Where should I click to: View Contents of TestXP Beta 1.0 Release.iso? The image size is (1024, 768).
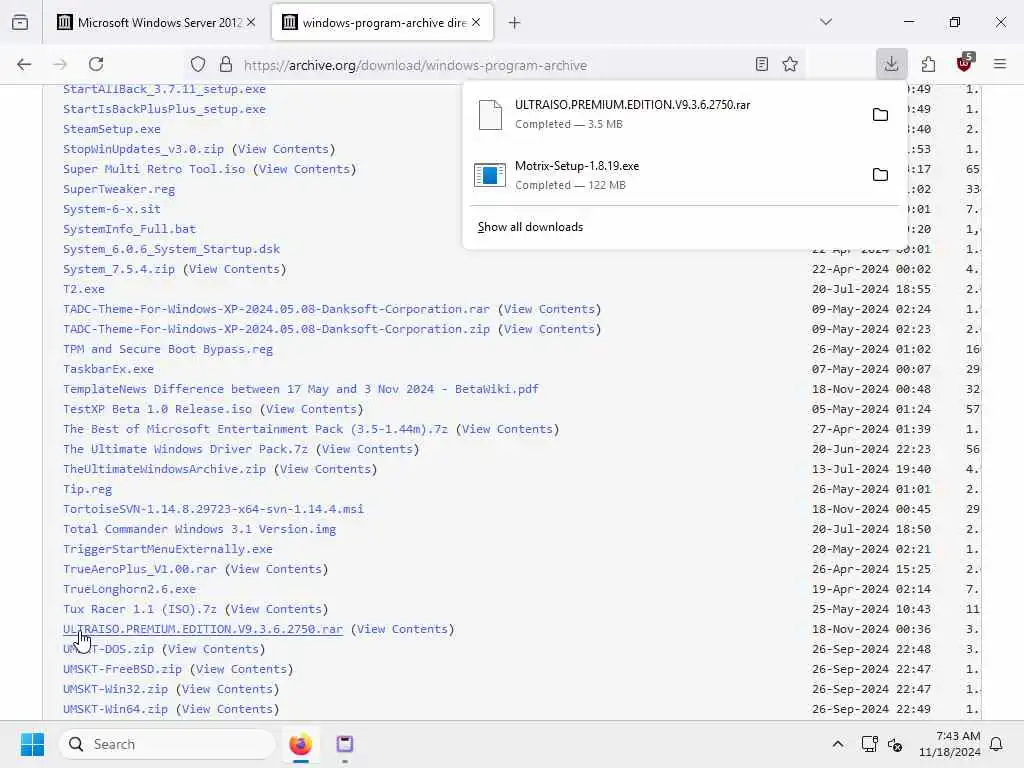coord(312,409)
